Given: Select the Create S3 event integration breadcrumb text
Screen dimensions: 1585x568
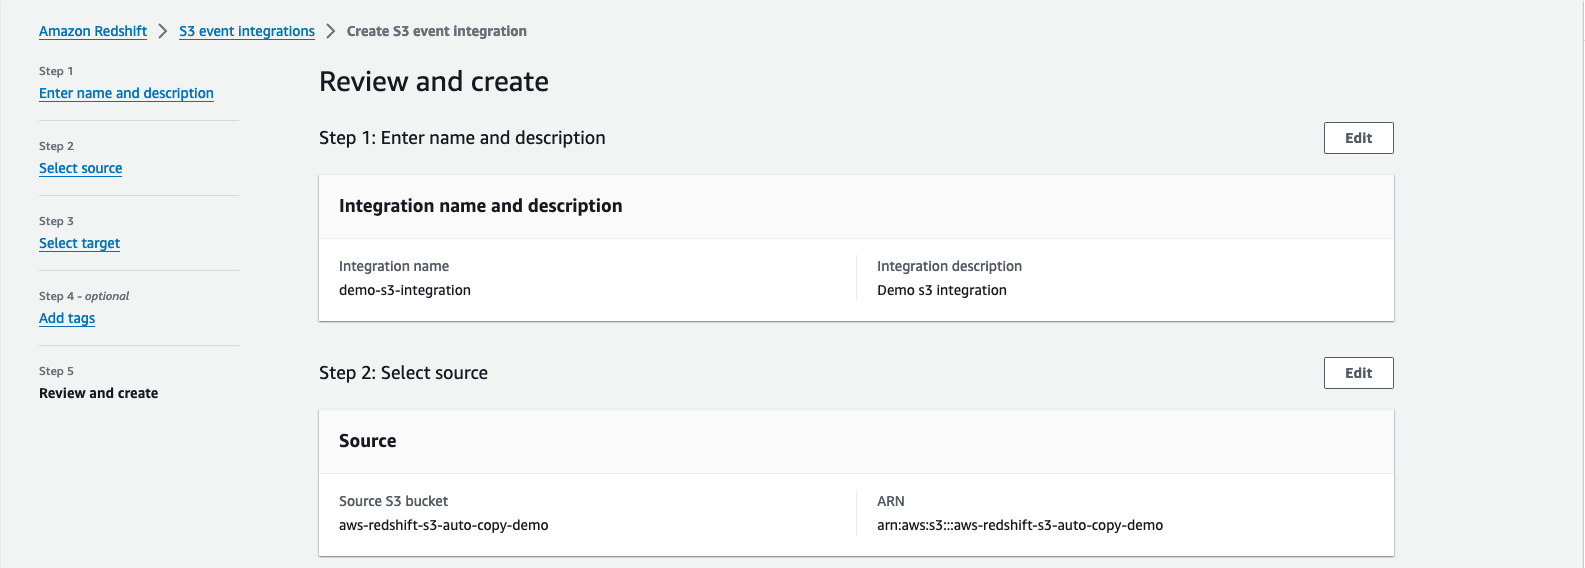Looking at the screenshot, I should click(x=436, y=31).
